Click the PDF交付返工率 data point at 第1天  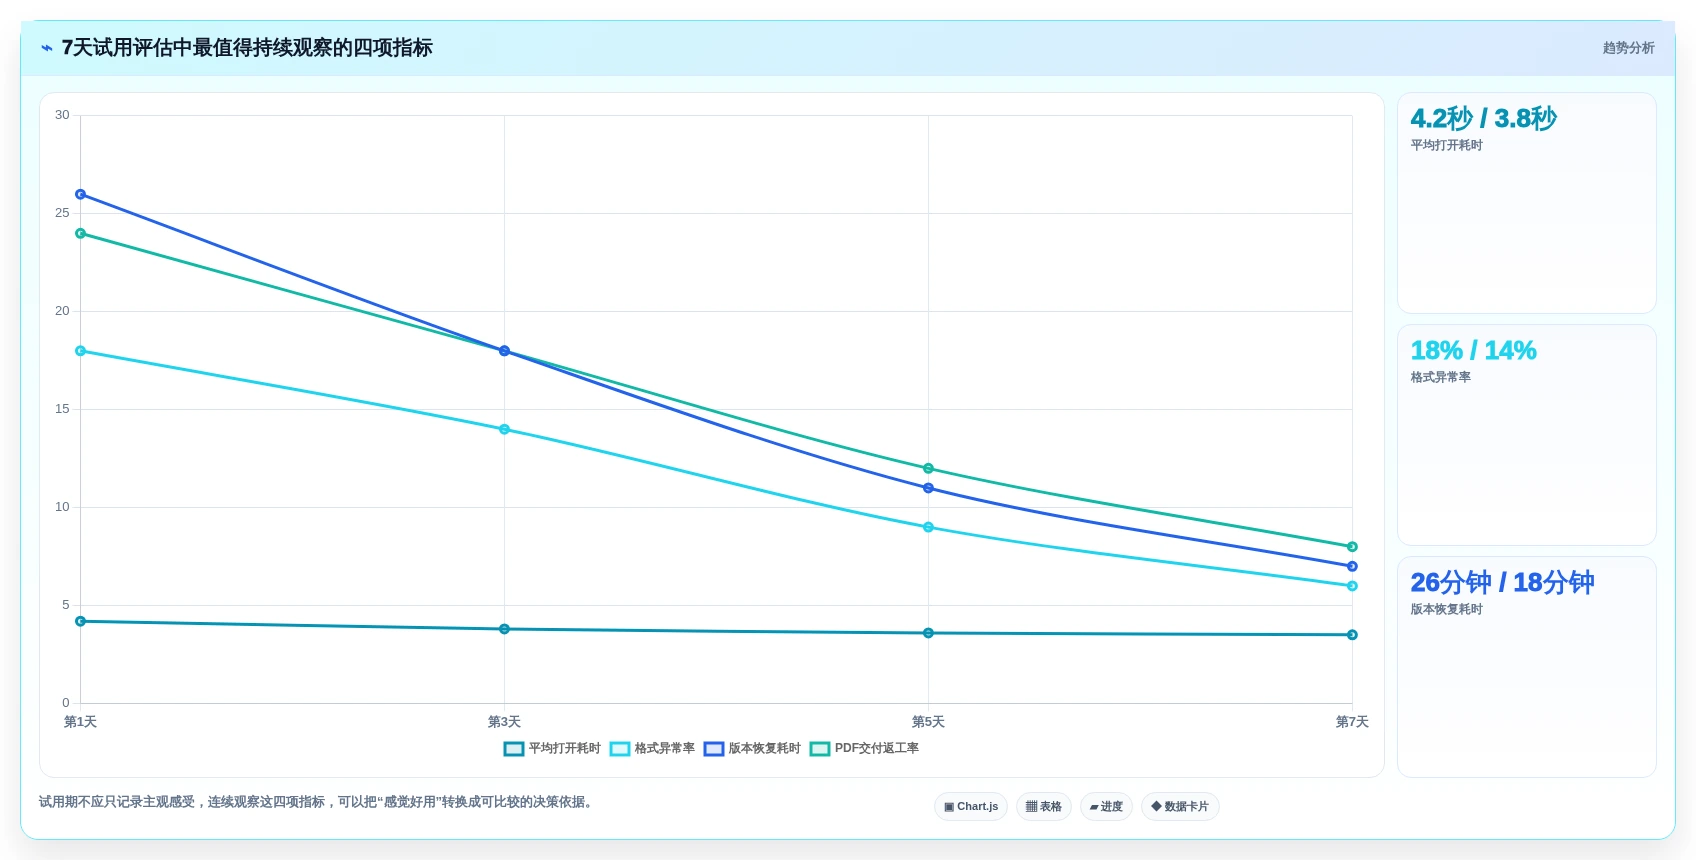81,233
